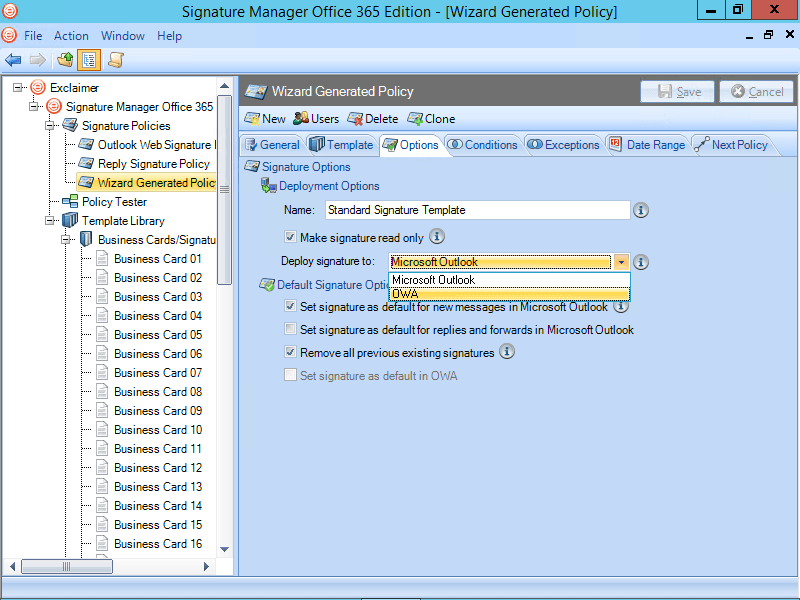Click the tree horizontal scrollbar thumb
The height and width of the screenshot is (600, 800).
pos(67,566)
